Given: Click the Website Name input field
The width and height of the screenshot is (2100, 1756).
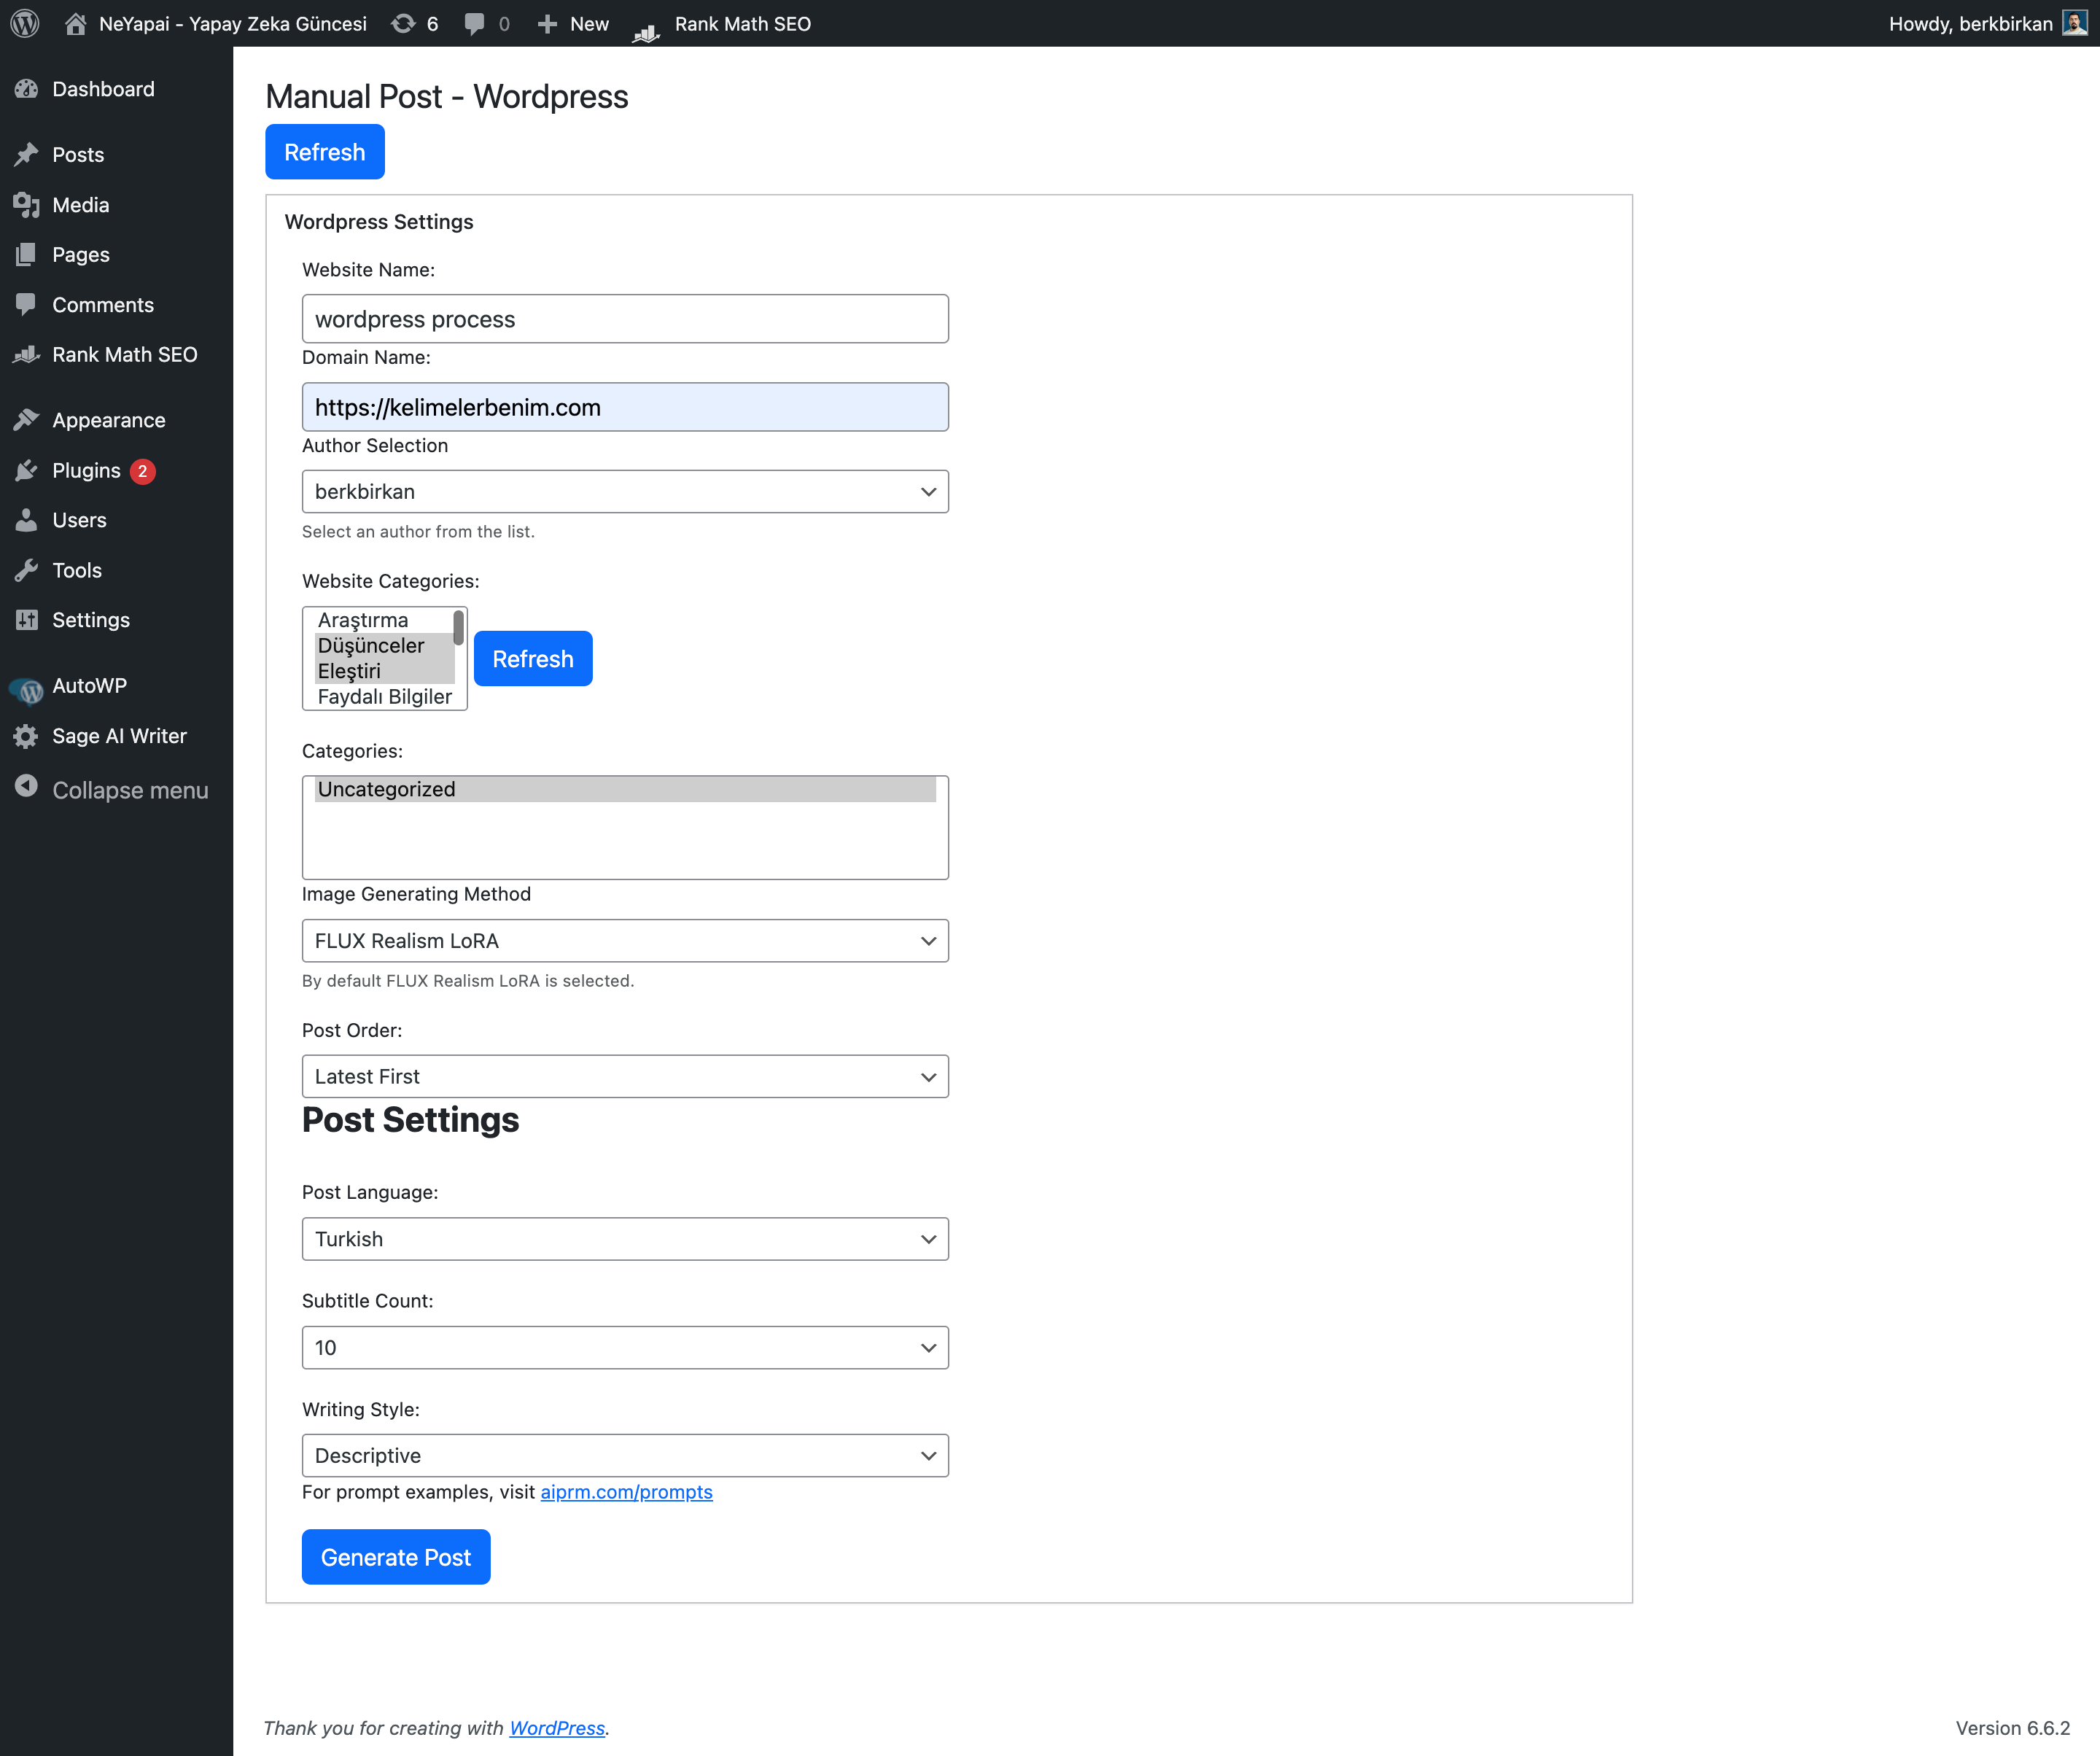Looking at the screenshot, I should 625,319.
